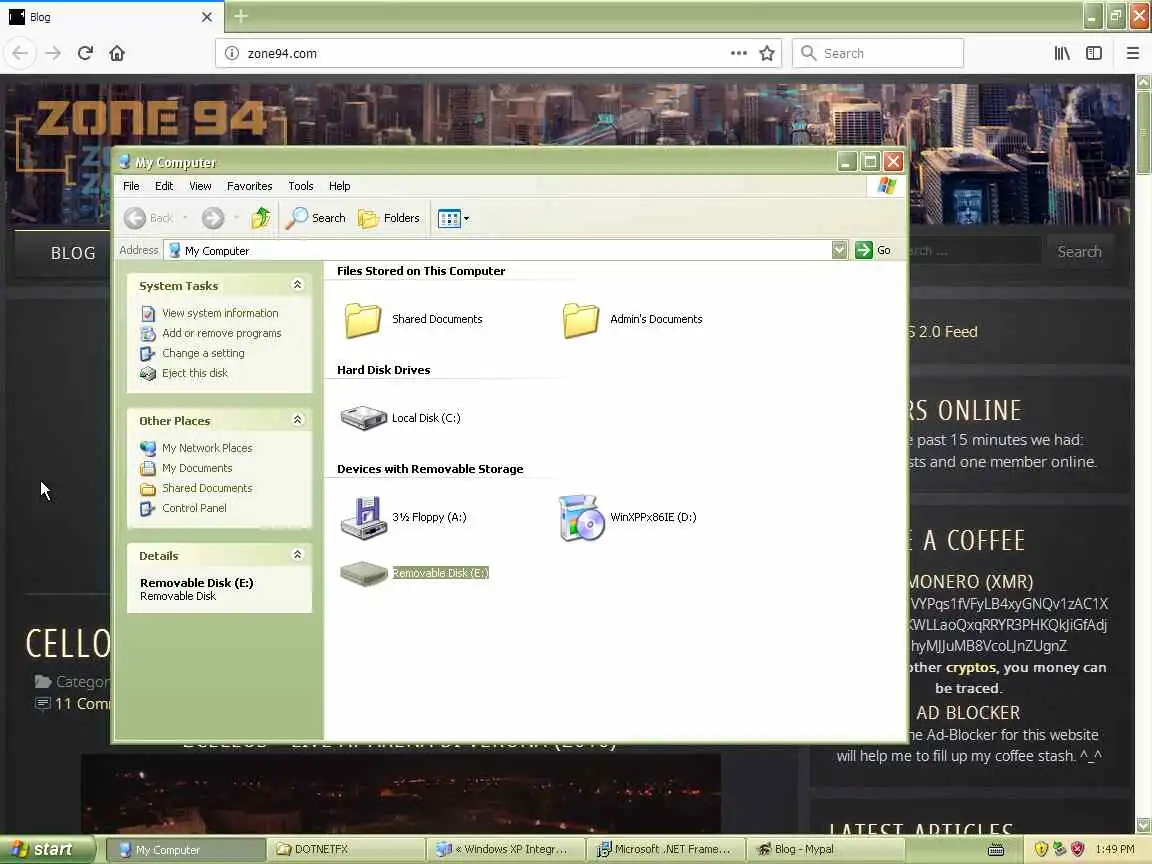Open the File menu
The width and height of the screenshot is (1152, 864).
[x=132, y=186]
